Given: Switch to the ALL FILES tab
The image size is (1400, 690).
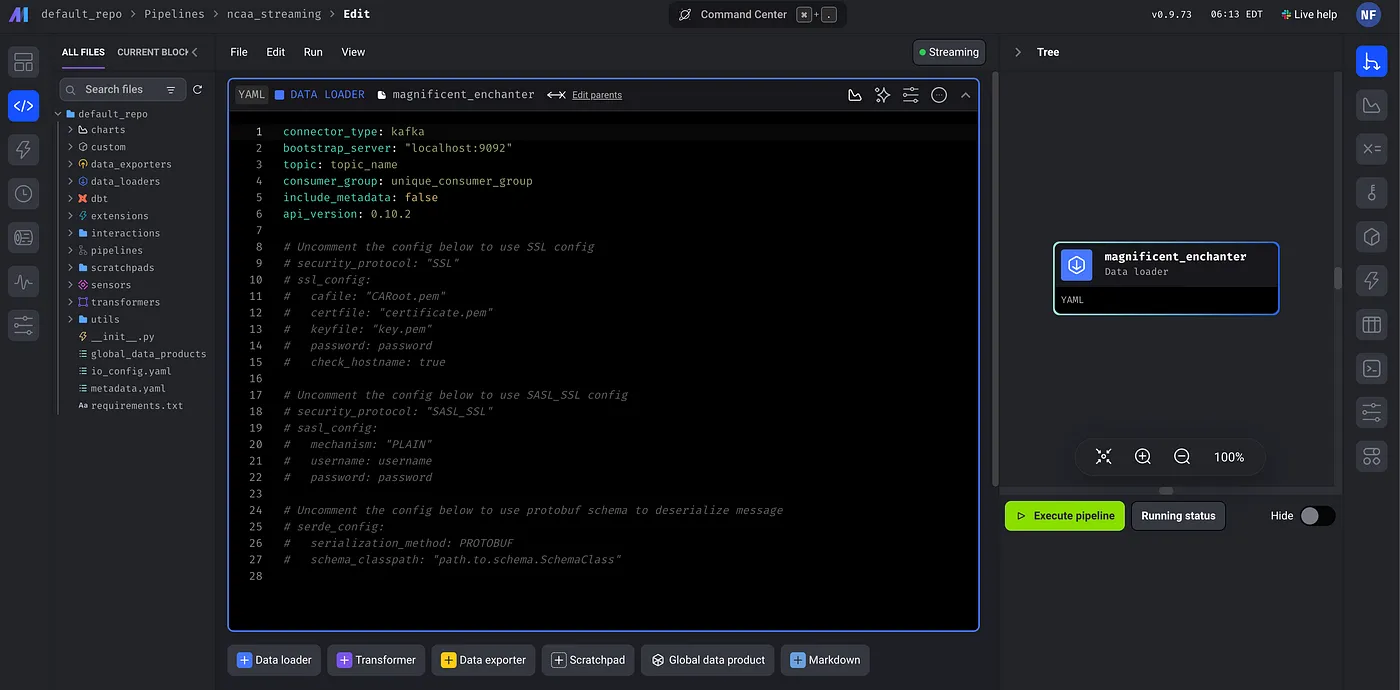Looking at the screenshot, I should tap(83, 52).
